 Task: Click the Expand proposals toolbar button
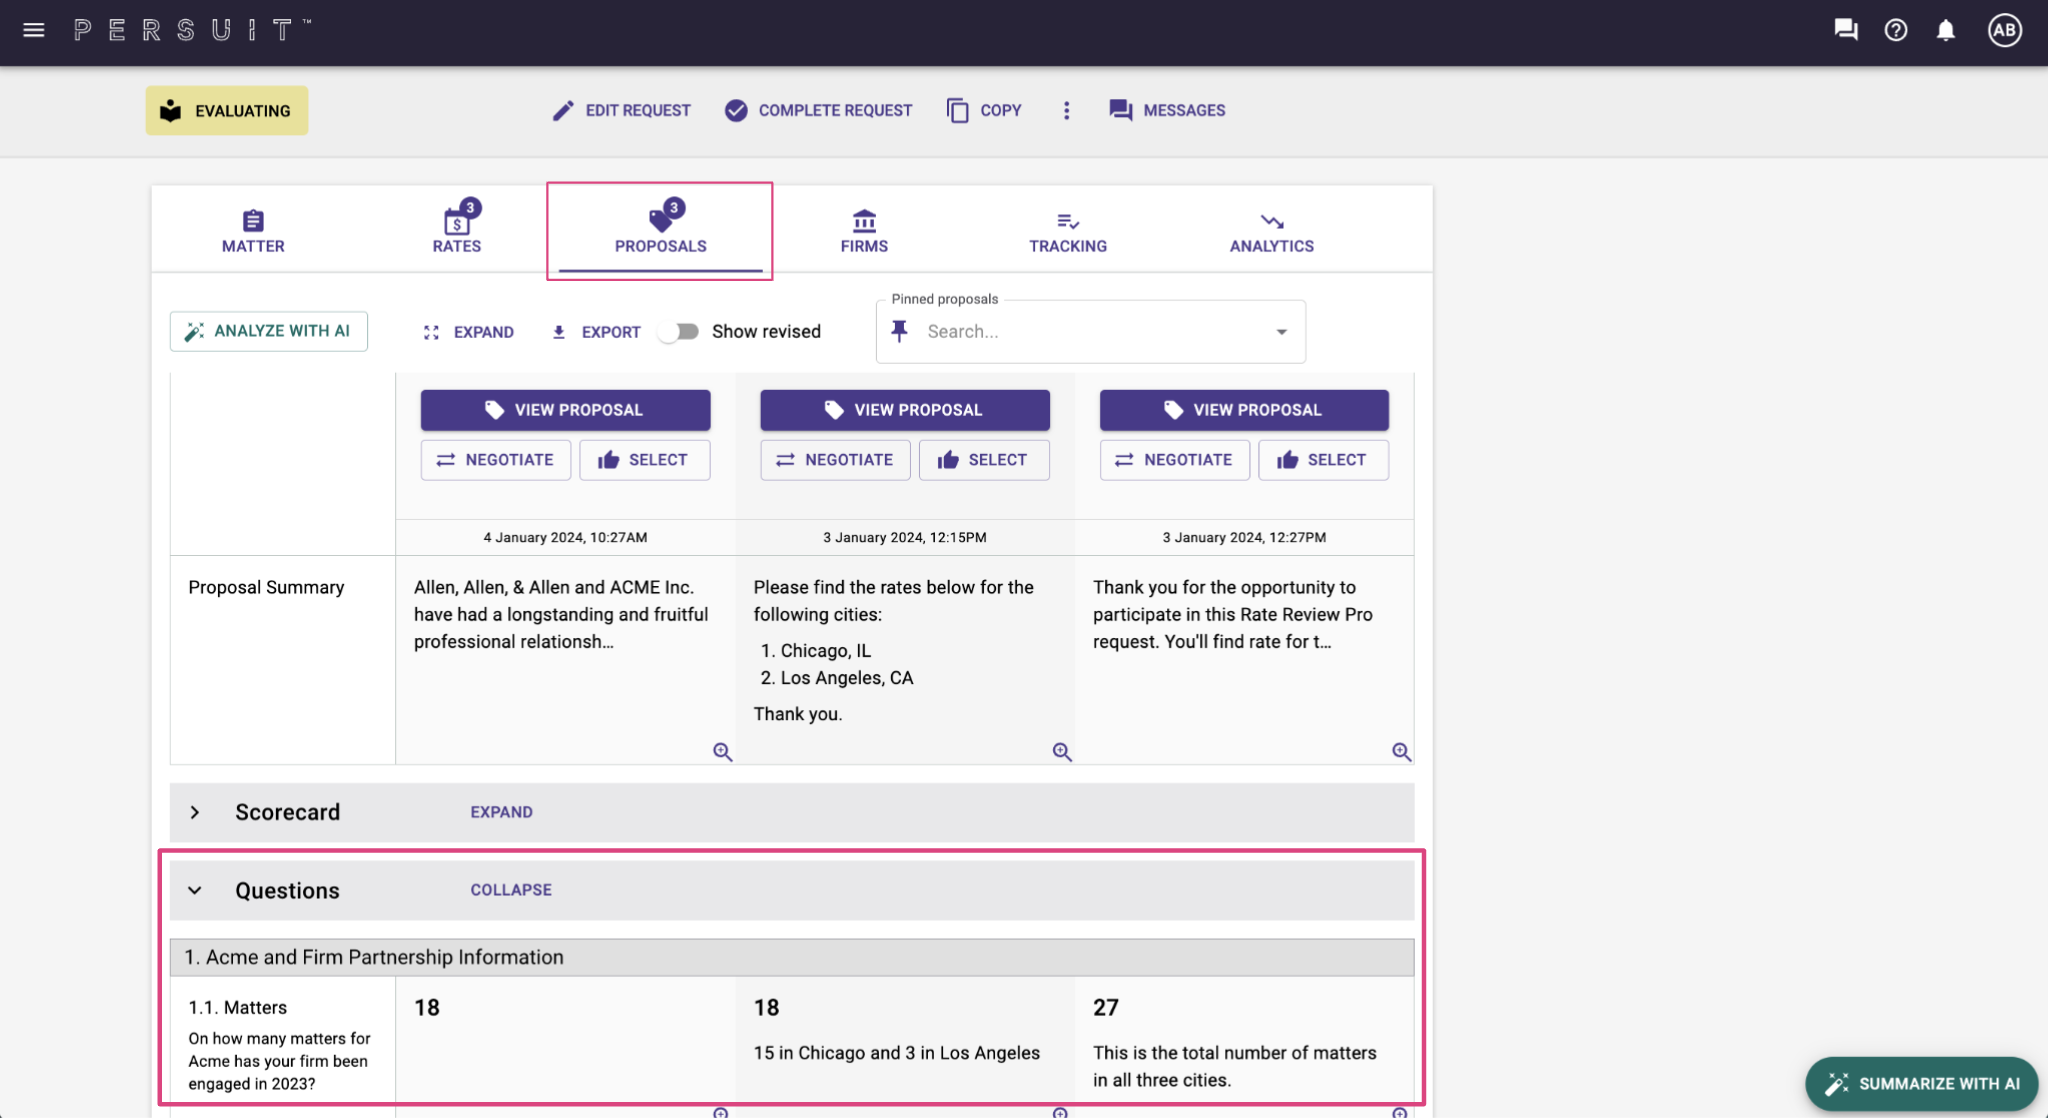pyautogui.click(x=468, y=332)
